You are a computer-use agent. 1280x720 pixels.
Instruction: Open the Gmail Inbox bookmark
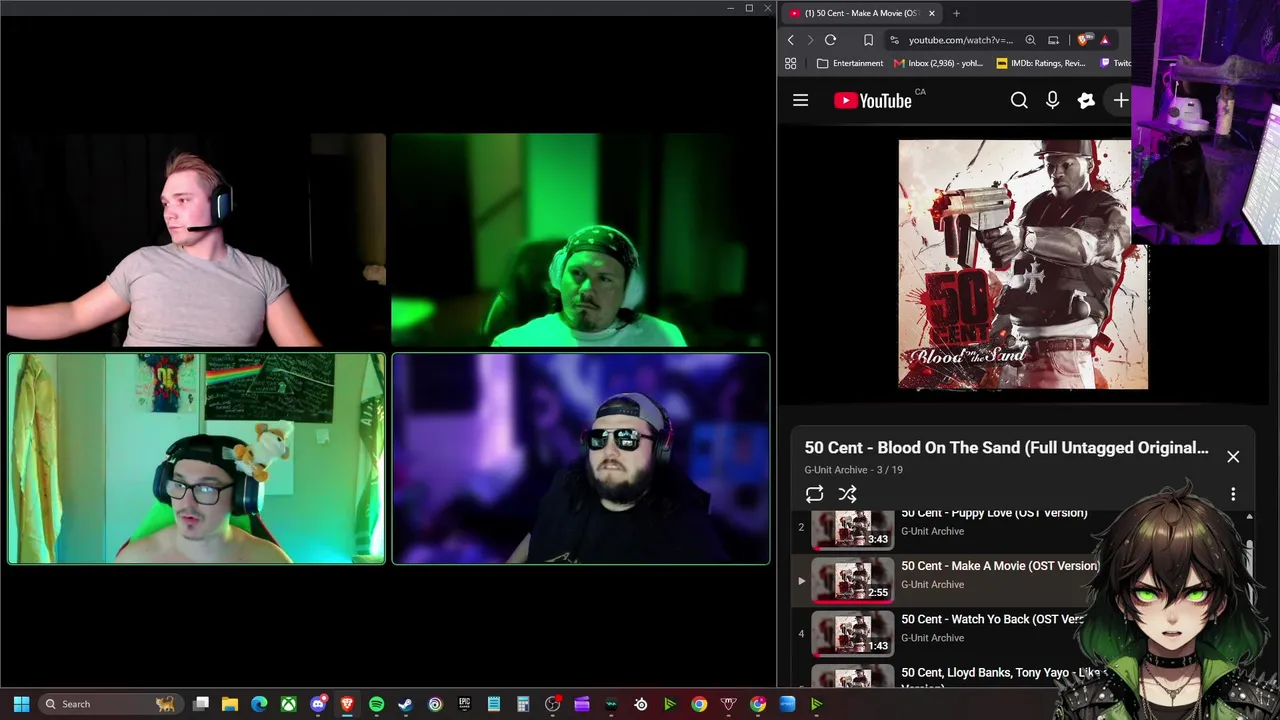pyautogui.click(x=939, y=63)
